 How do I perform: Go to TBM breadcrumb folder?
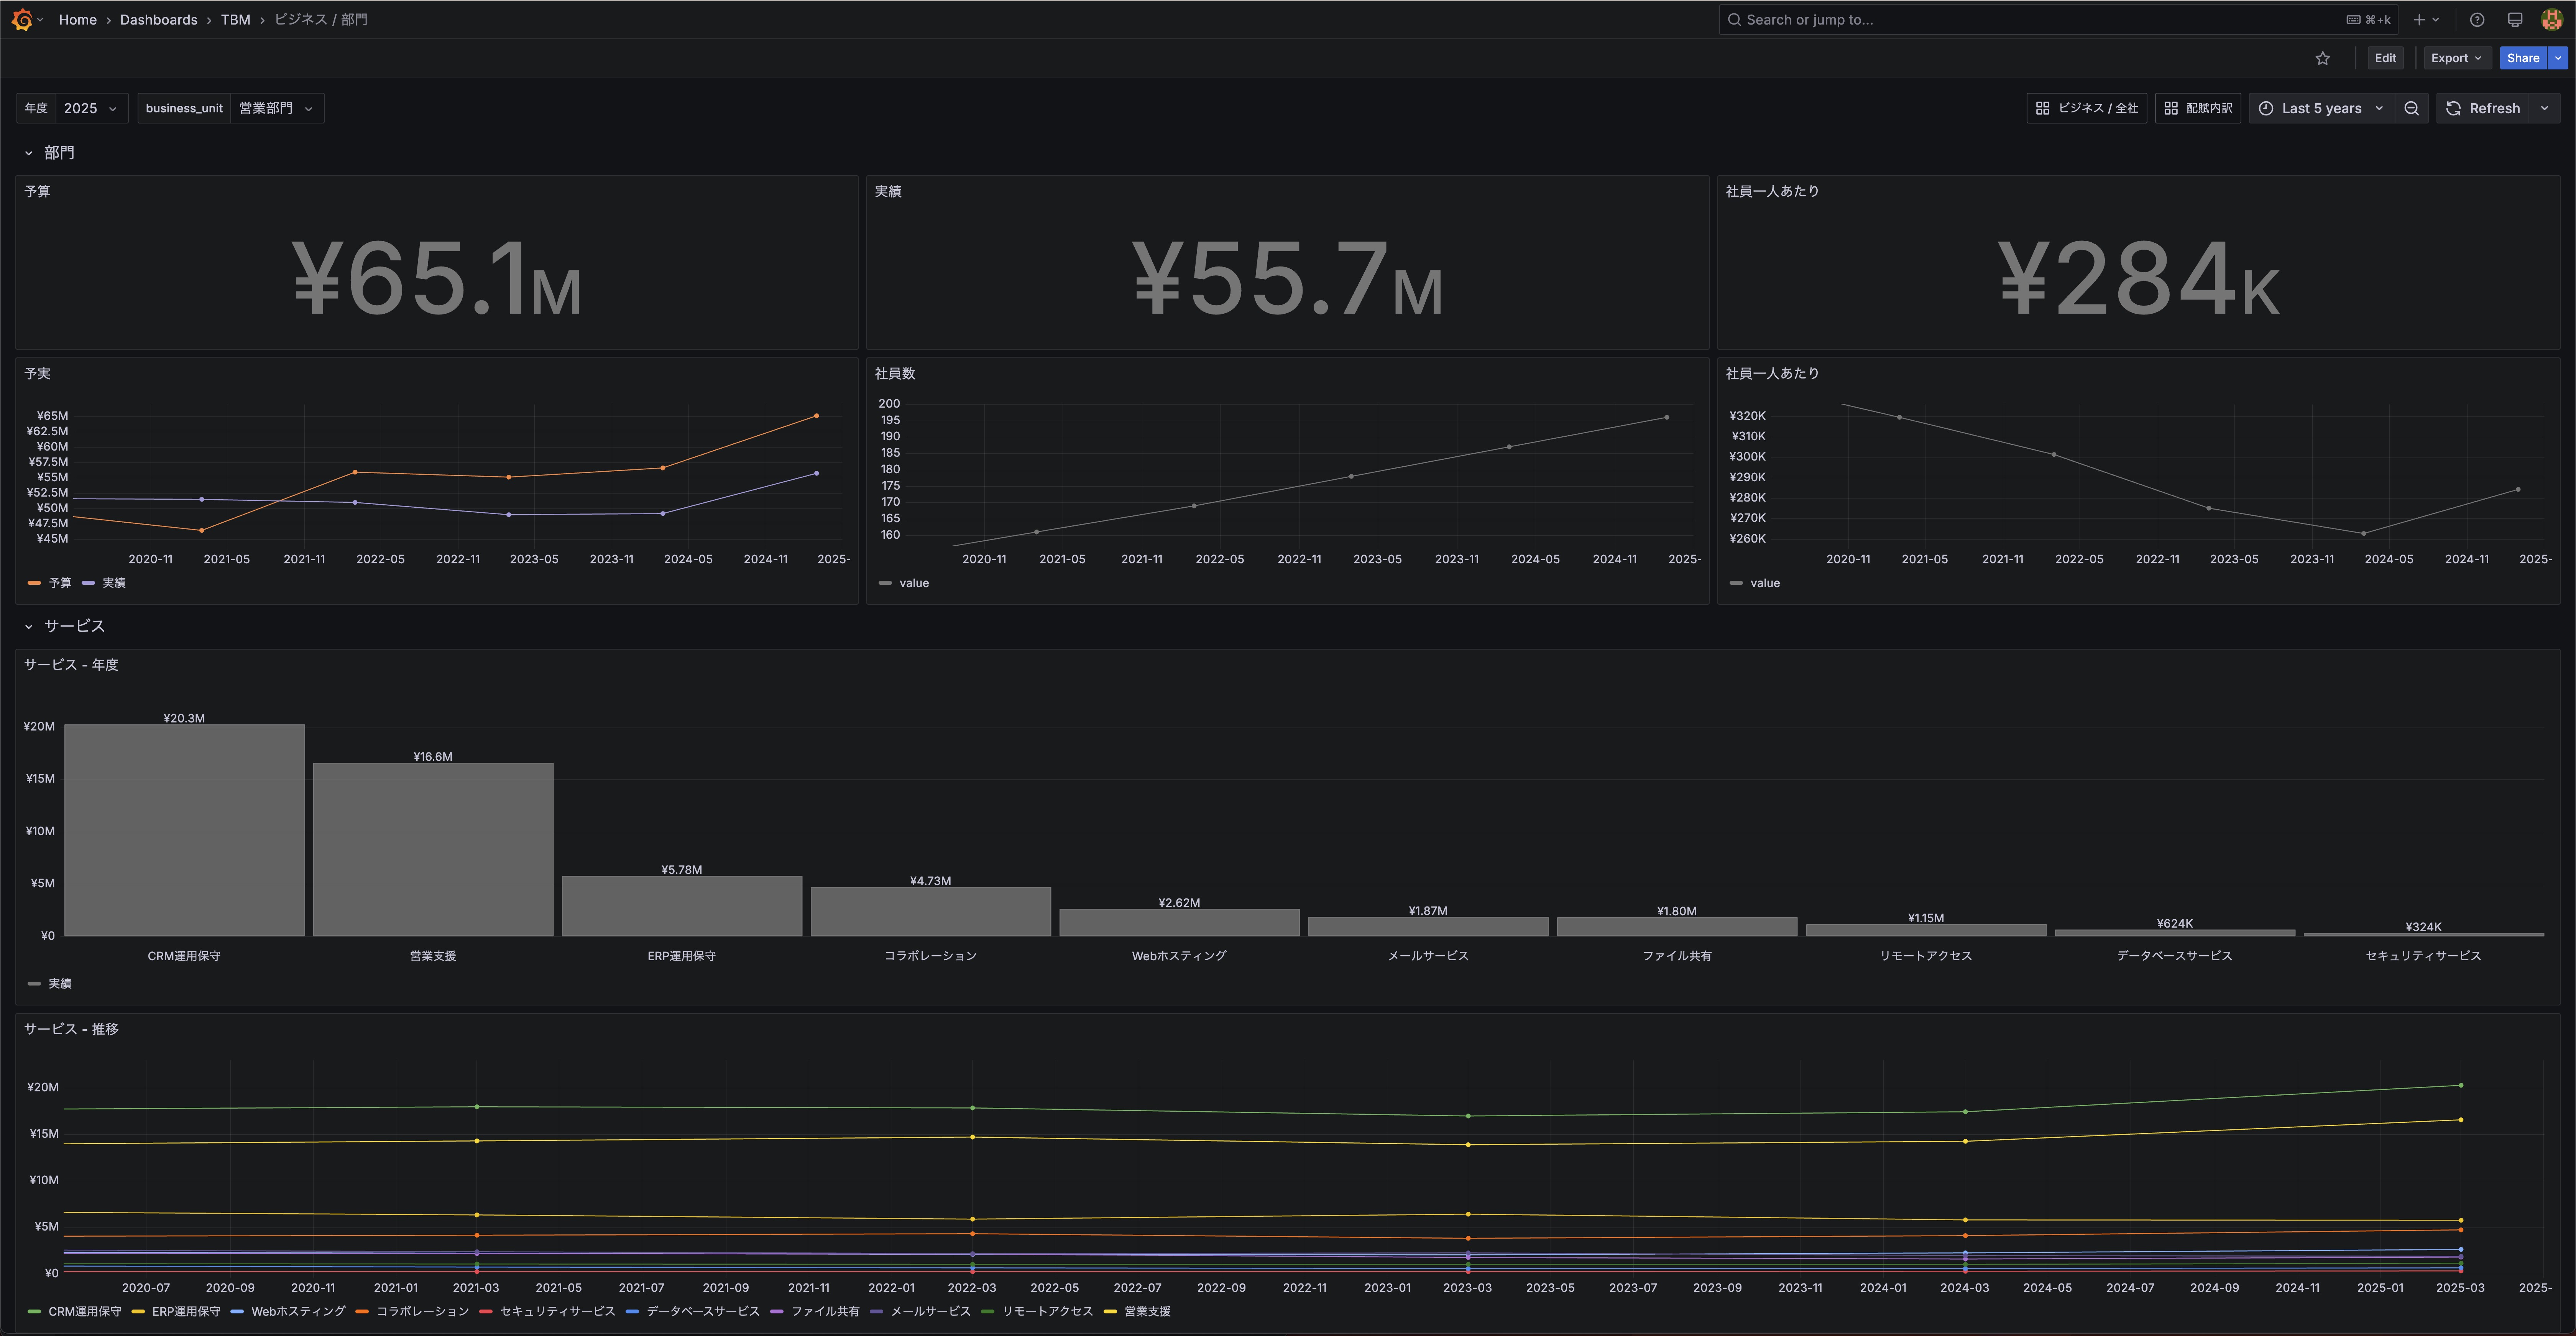coord(236,19)
